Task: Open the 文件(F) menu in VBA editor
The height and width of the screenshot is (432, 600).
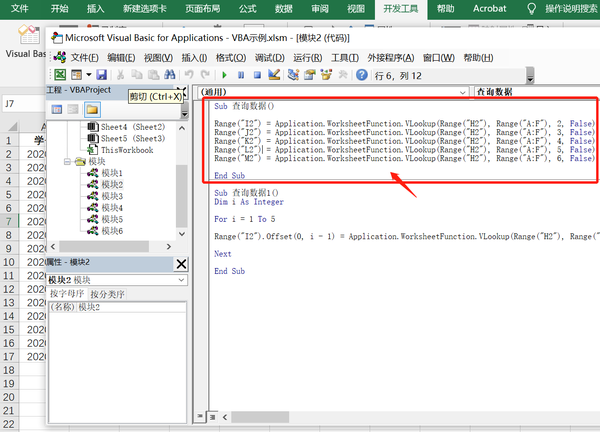Action: click(85, 58)
